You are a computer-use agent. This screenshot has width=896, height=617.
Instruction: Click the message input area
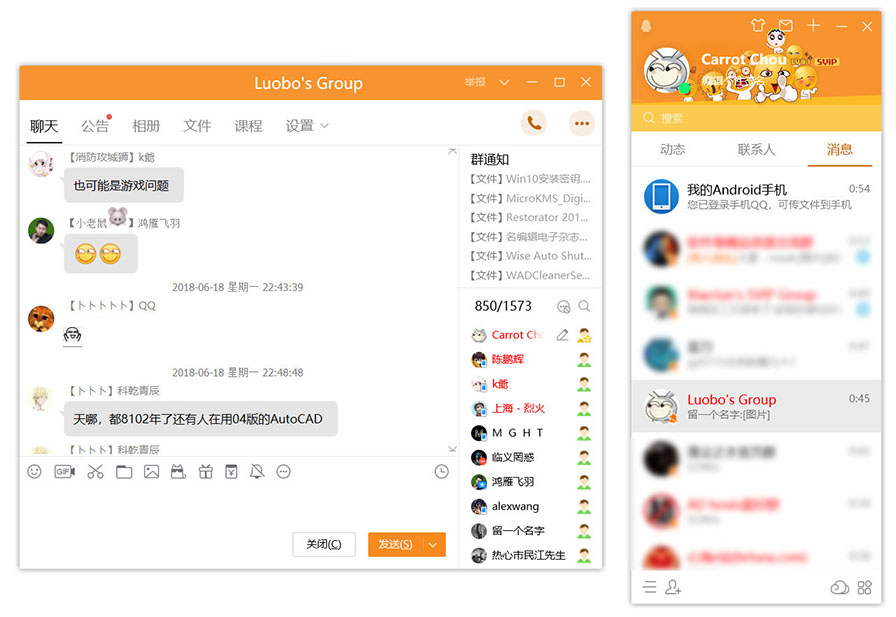click(239, 504)
